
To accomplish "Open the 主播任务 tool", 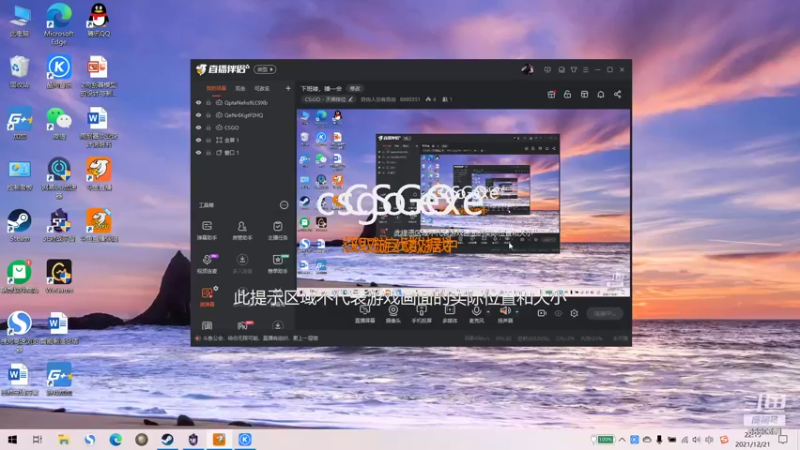I will point(278,230).
